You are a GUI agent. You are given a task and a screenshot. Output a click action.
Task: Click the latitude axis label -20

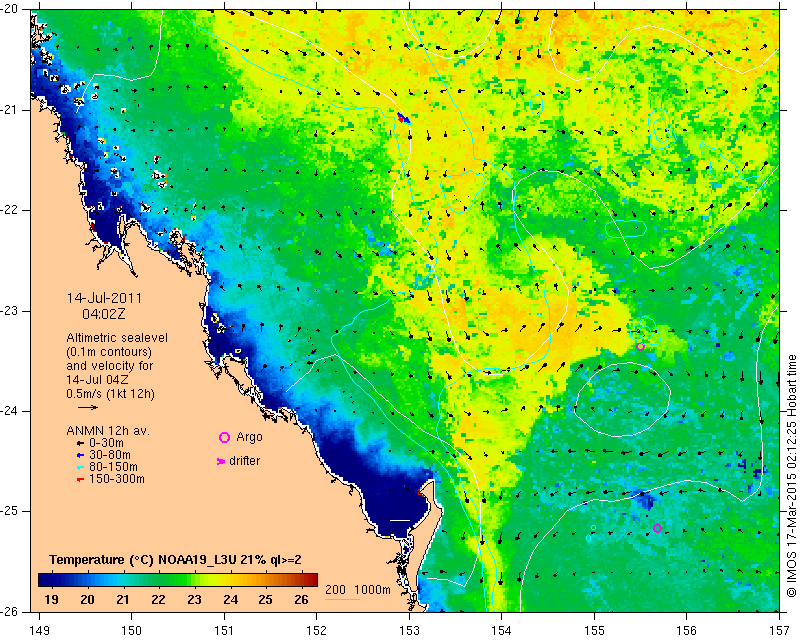(9, 10)
